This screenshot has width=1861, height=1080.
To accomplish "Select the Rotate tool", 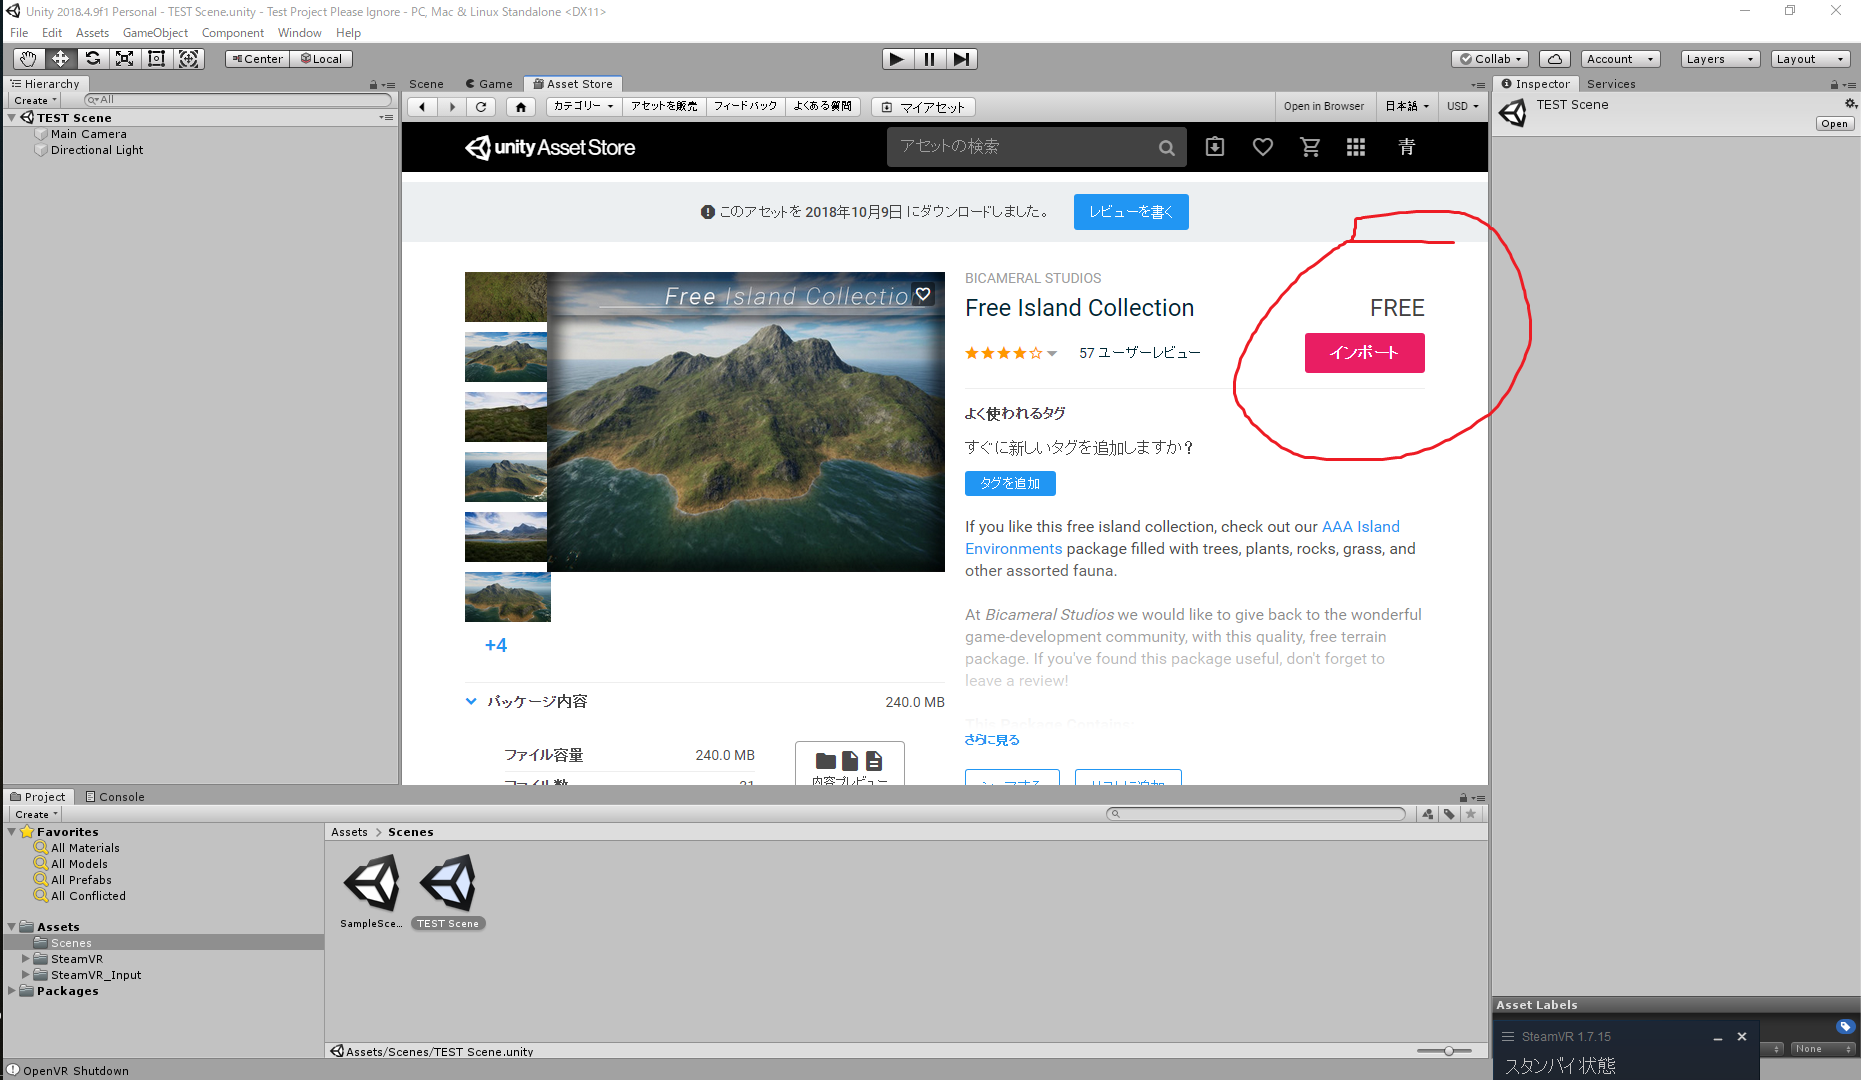I will (x=93, y=59).
